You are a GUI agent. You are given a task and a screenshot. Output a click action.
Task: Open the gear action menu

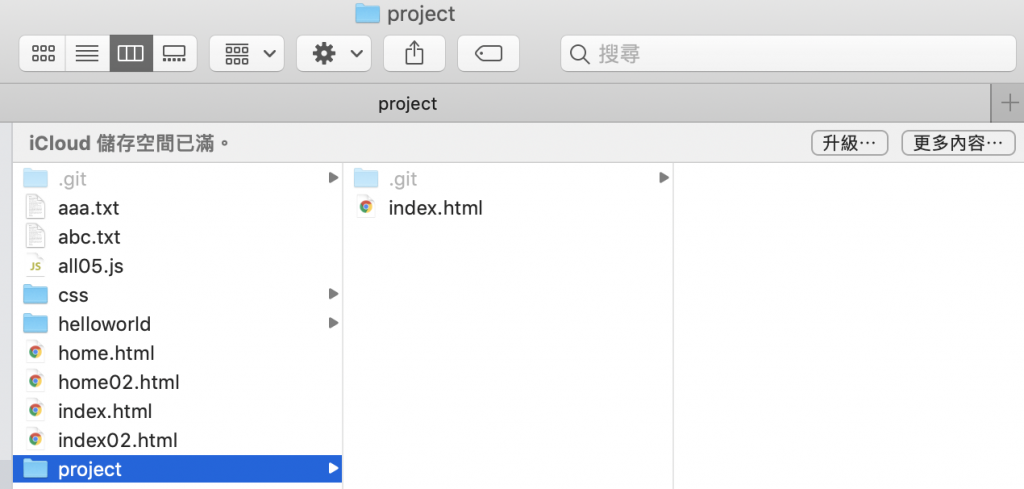click(x=334, y=54)
